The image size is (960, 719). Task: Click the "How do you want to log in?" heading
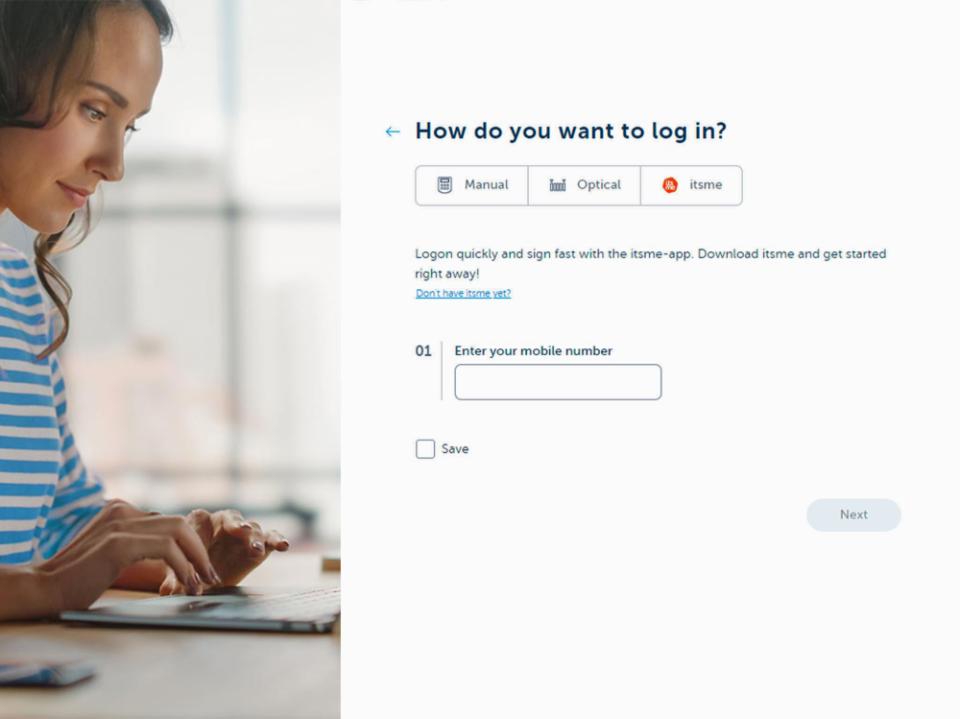571,131
